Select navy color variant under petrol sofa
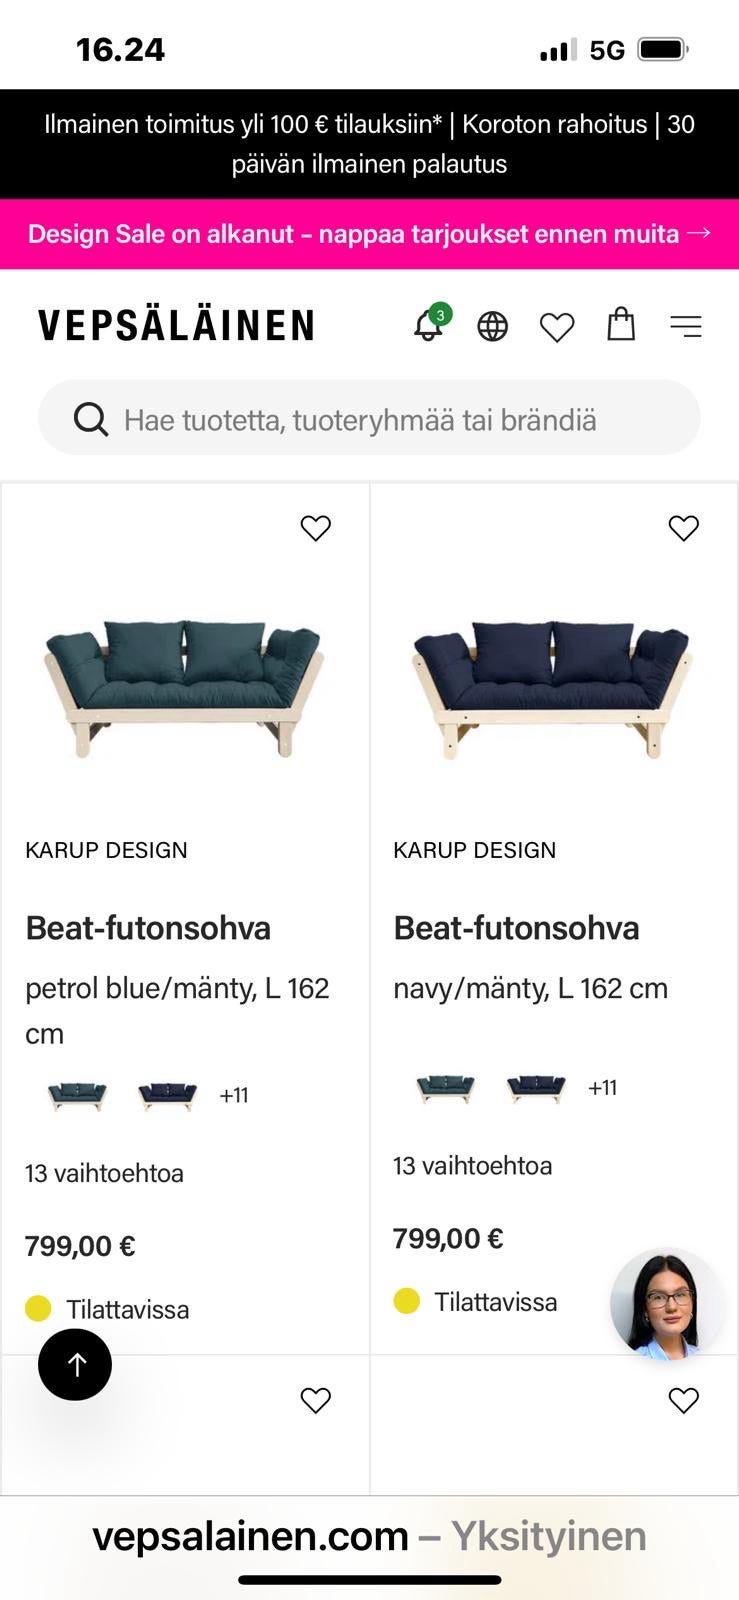 (x=167, y=1095)
